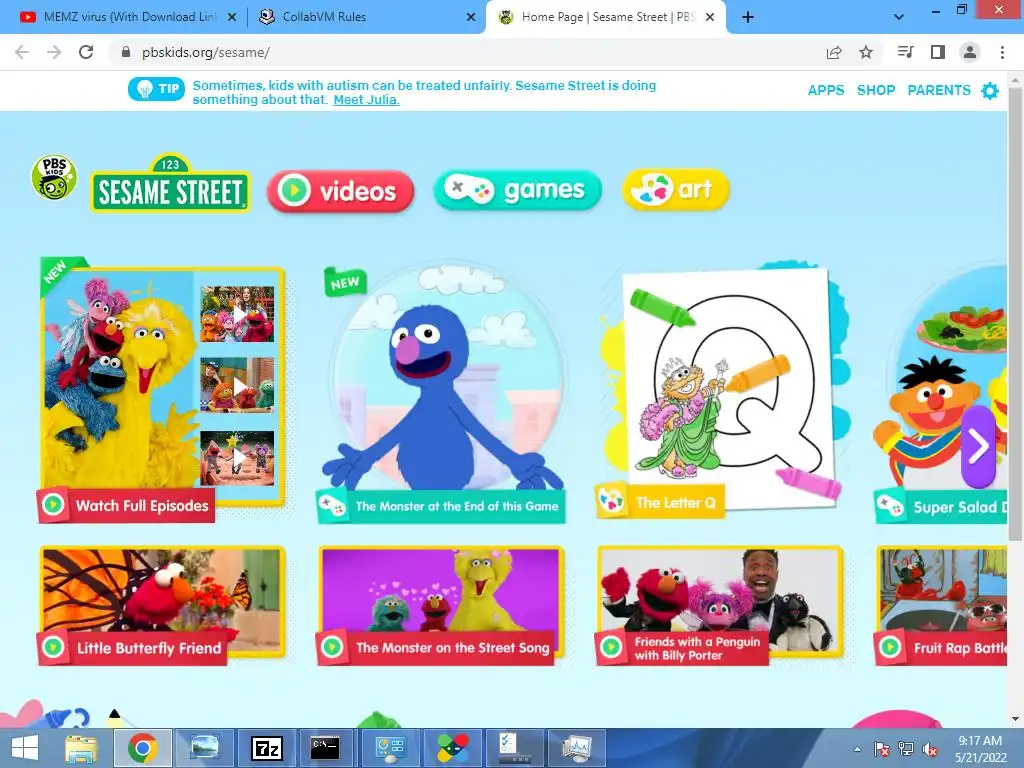Click play icon on Little Butterfly Friend label

(54, 647)
